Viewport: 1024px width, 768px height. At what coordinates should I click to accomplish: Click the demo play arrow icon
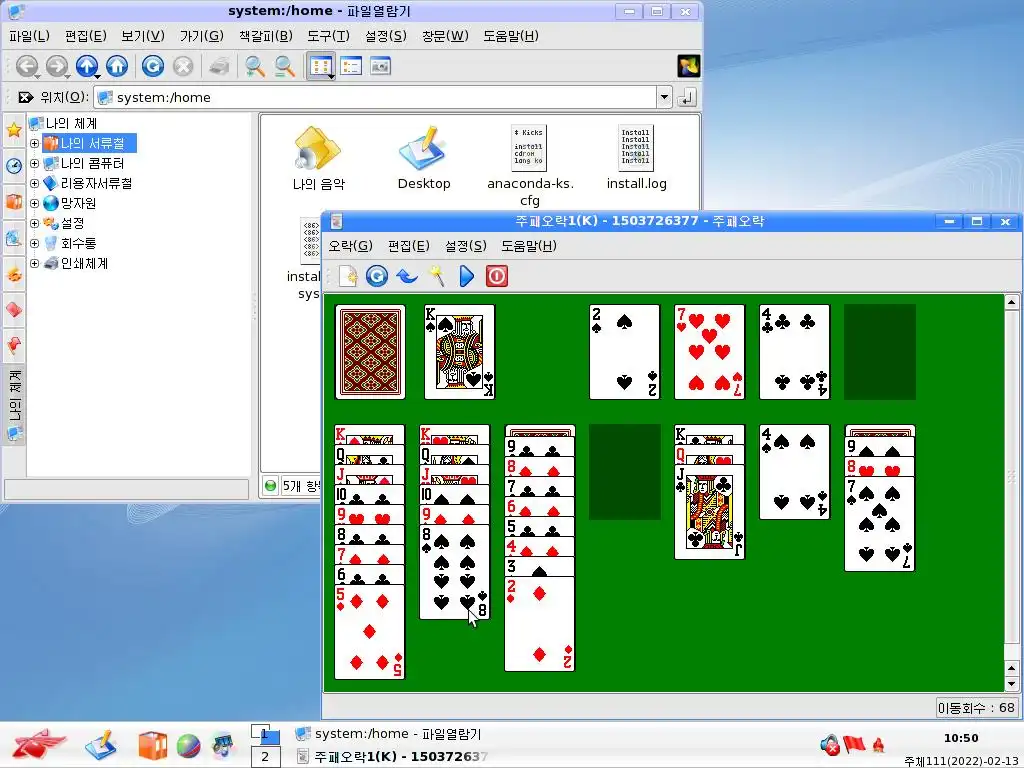(466, 276)
